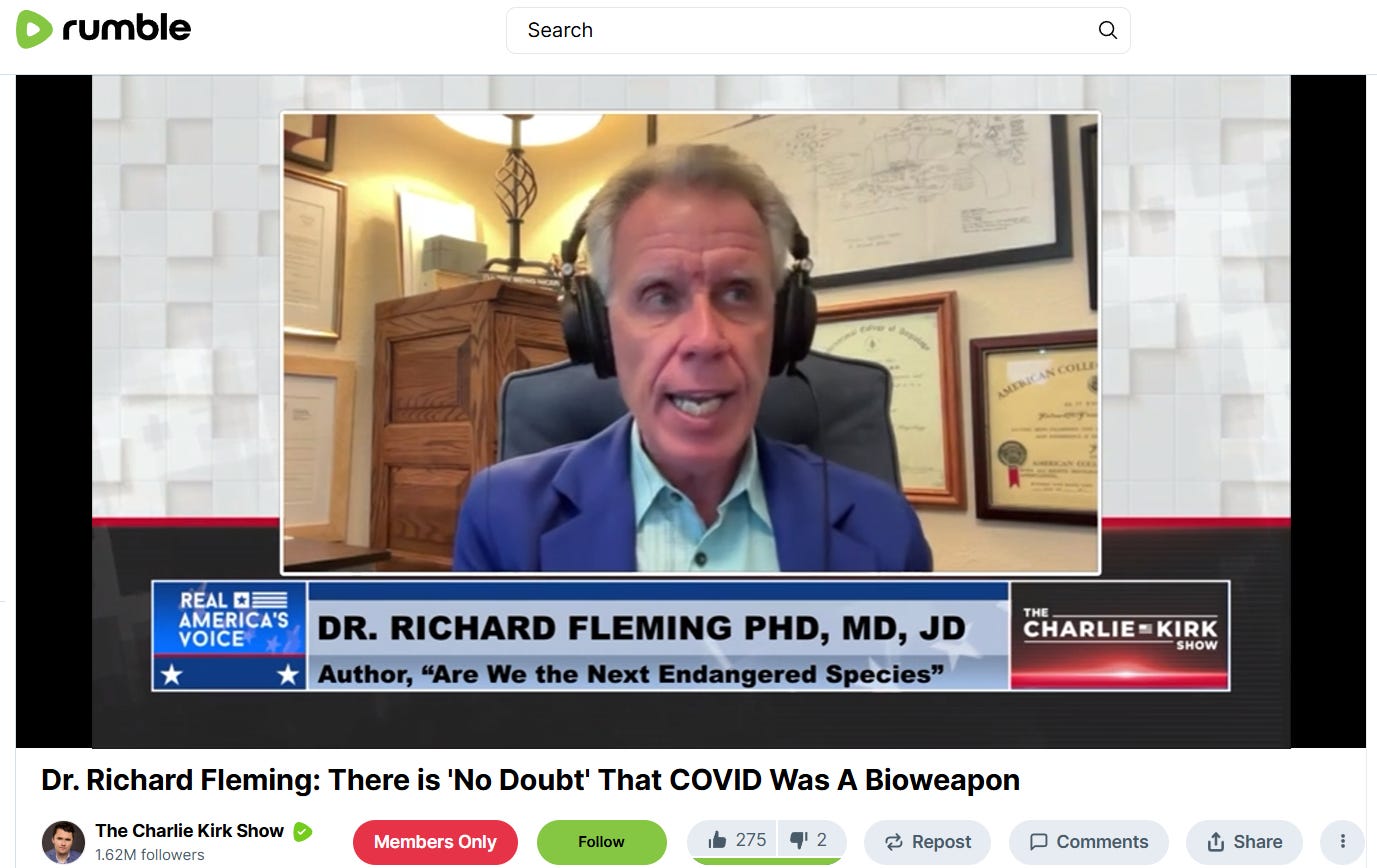Viewport: 1377px width, 868px height.
Task: Play the Dr. Richard Fleming video
Action: (x=690, y=411)
